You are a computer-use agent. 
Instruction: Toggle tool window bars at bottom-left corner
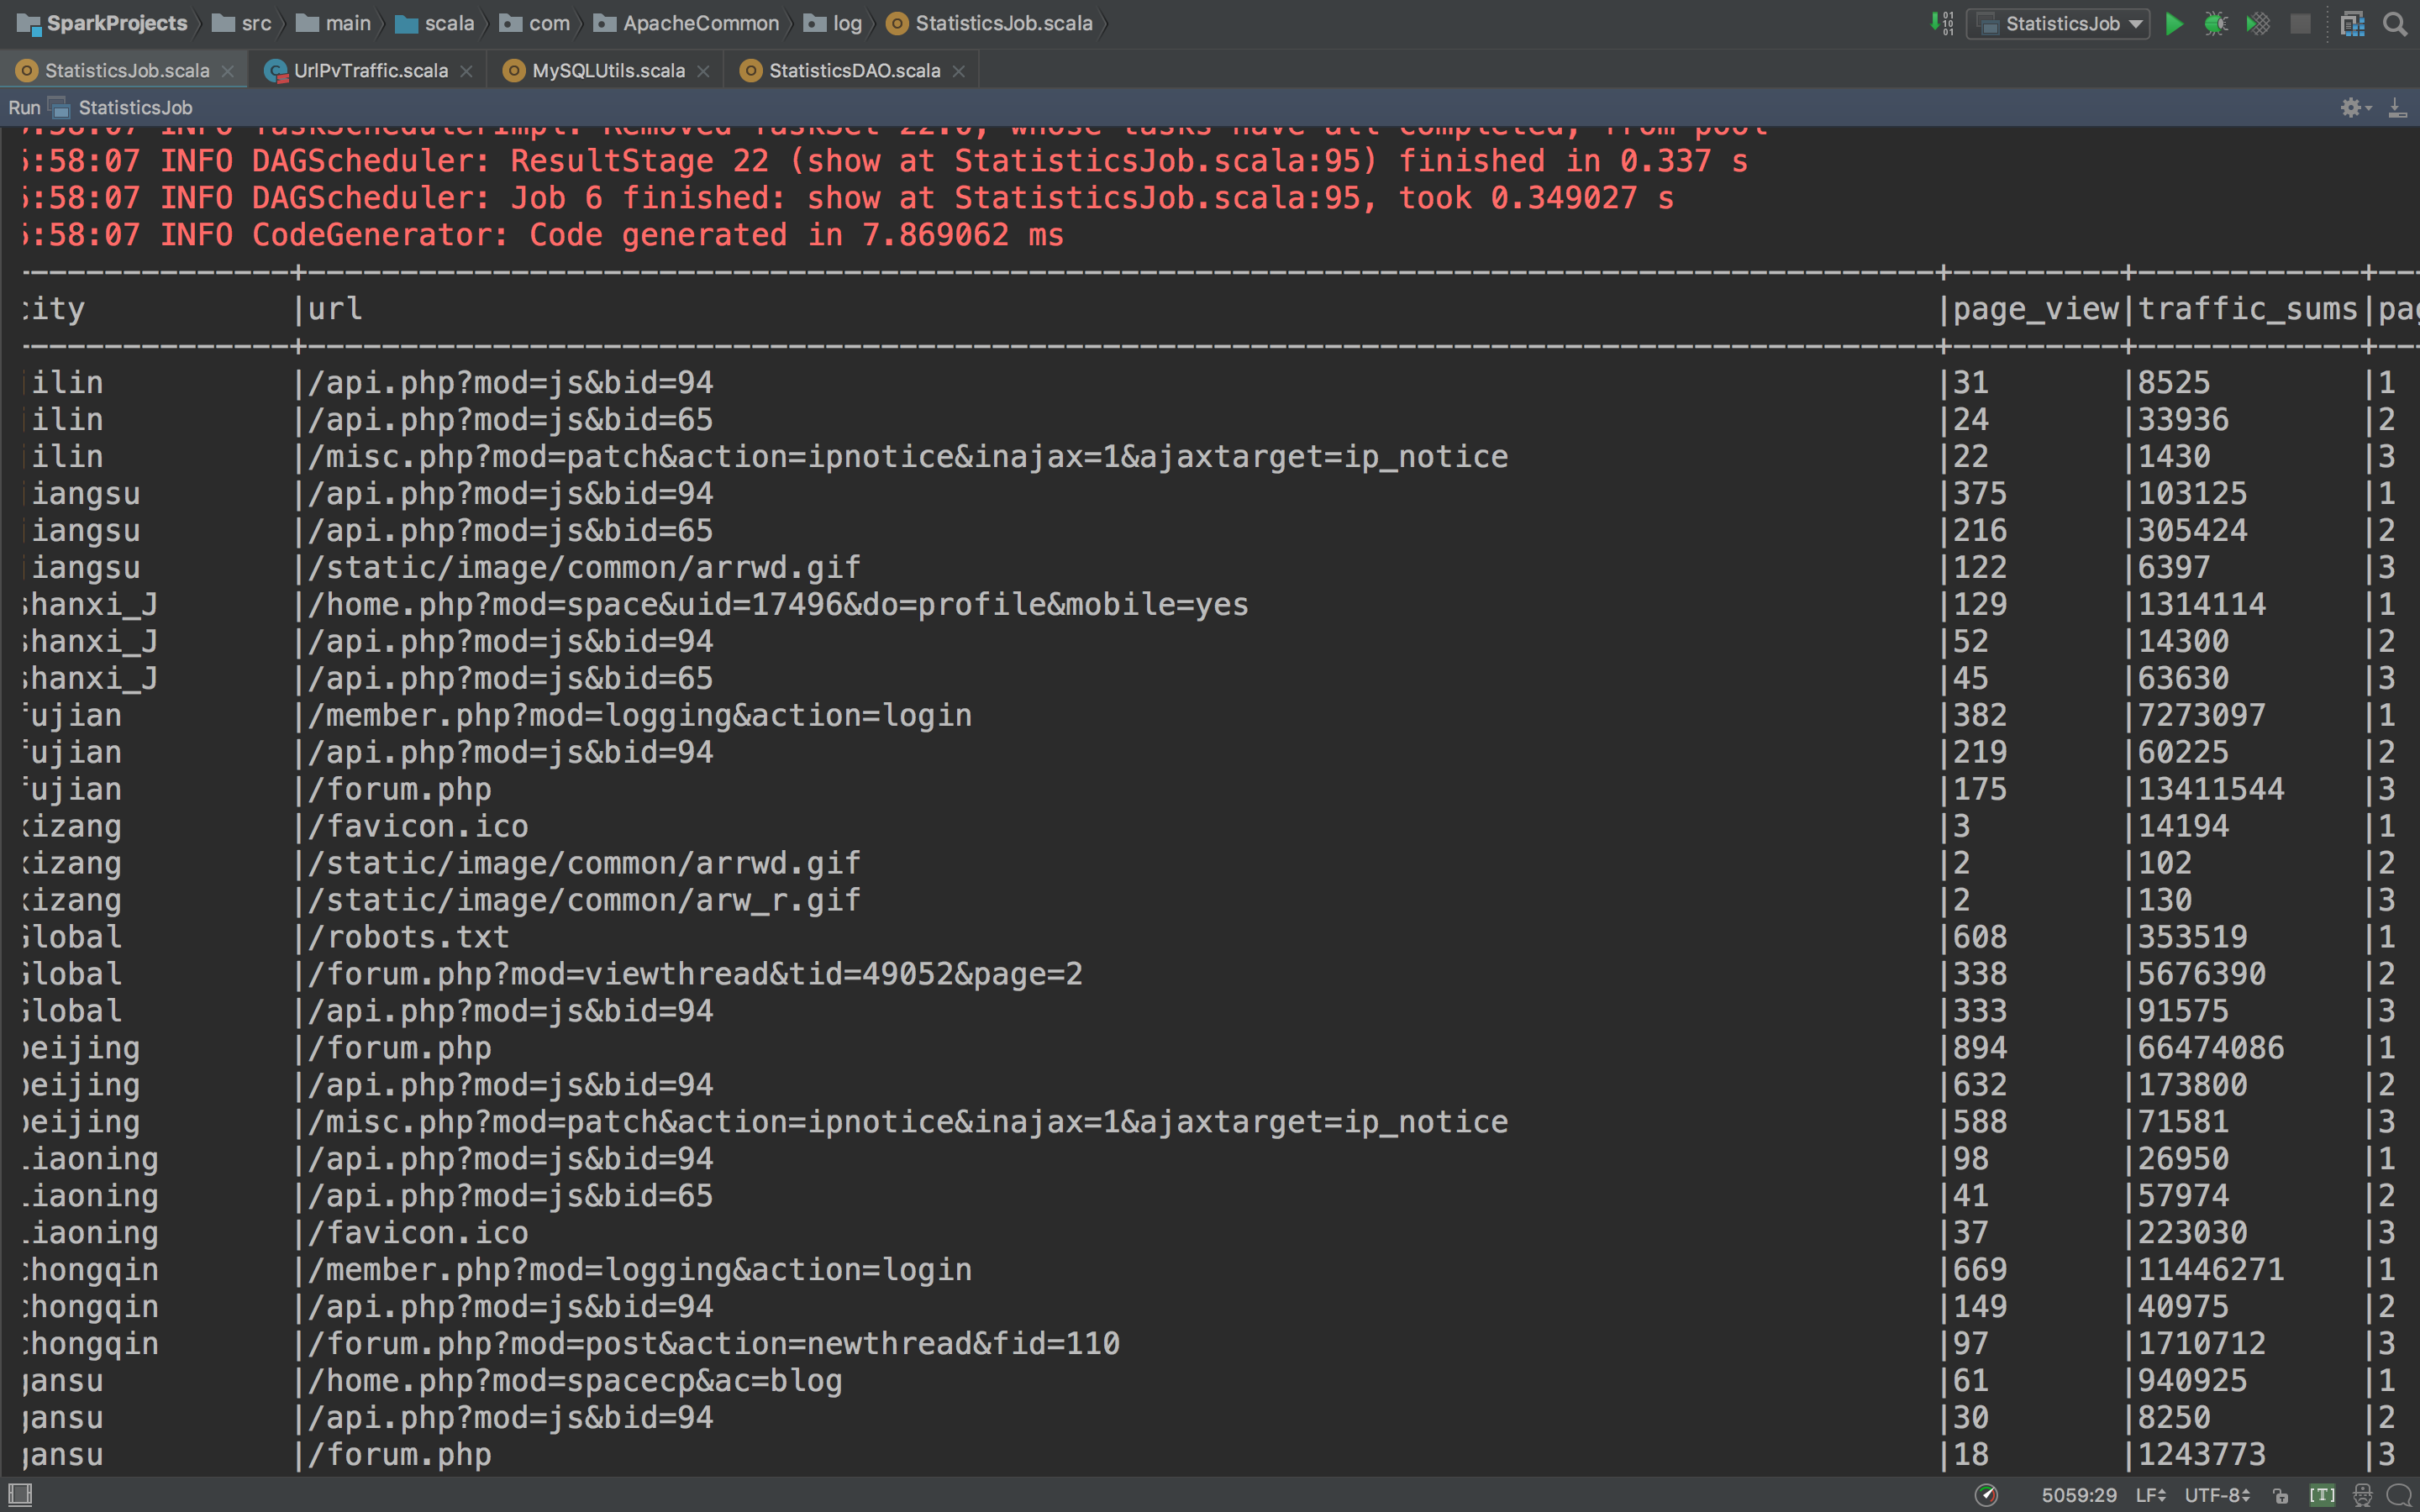(19, 1495)
